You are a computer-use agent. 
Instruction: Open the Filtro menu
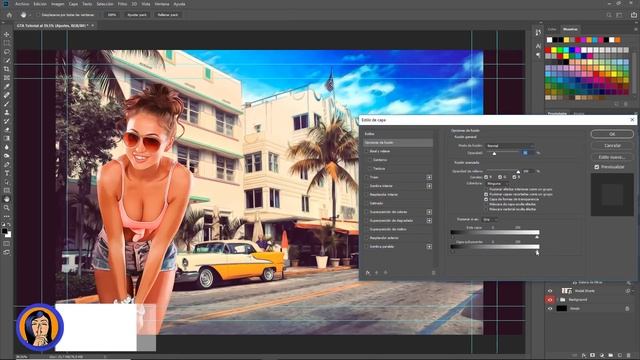[122, 4]
